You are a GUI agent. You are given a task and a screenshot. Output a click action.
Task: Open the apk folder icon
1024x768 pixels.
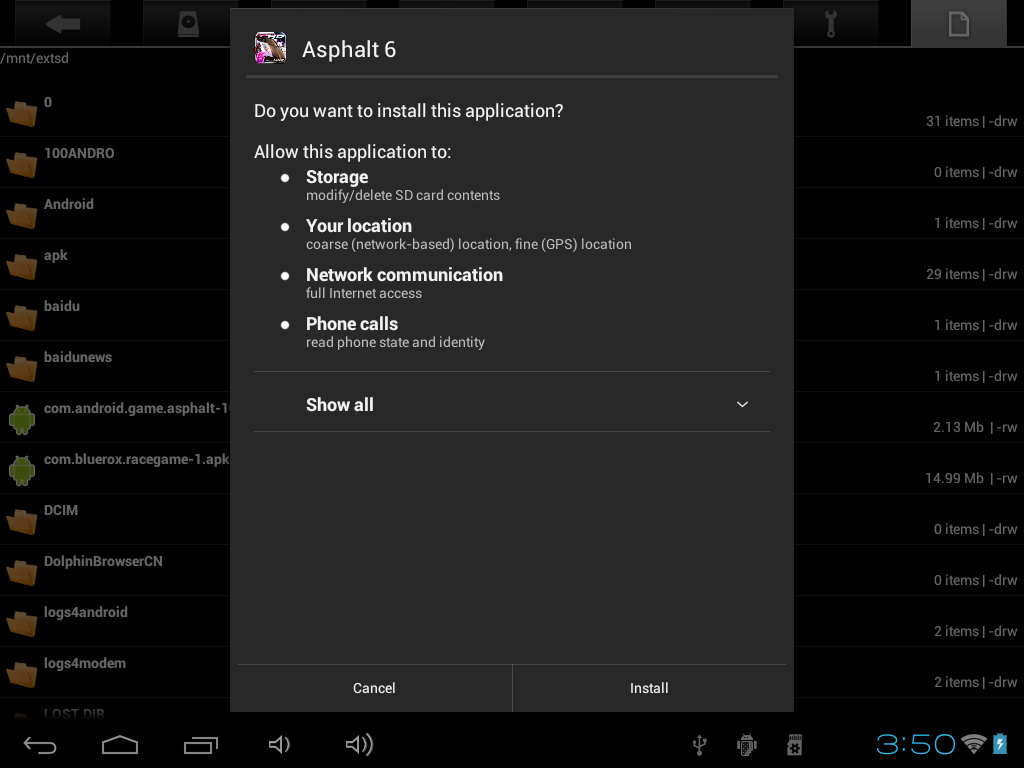click(x=22, y=266)
